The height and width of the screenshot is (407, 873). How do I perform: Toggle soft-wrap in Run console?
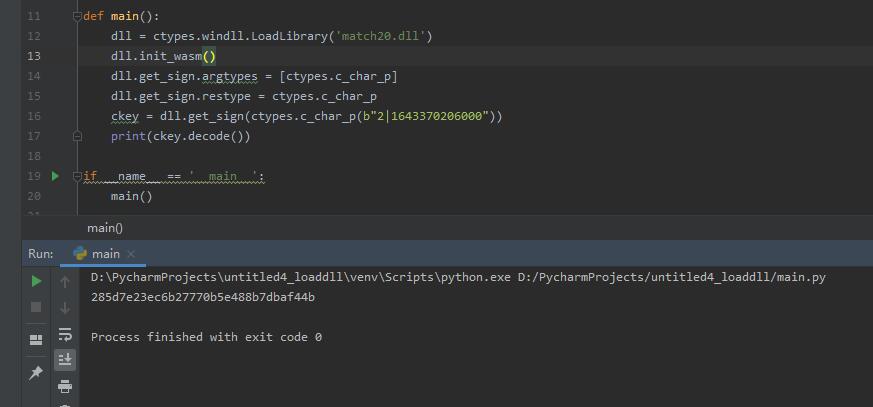coord(65,334)
